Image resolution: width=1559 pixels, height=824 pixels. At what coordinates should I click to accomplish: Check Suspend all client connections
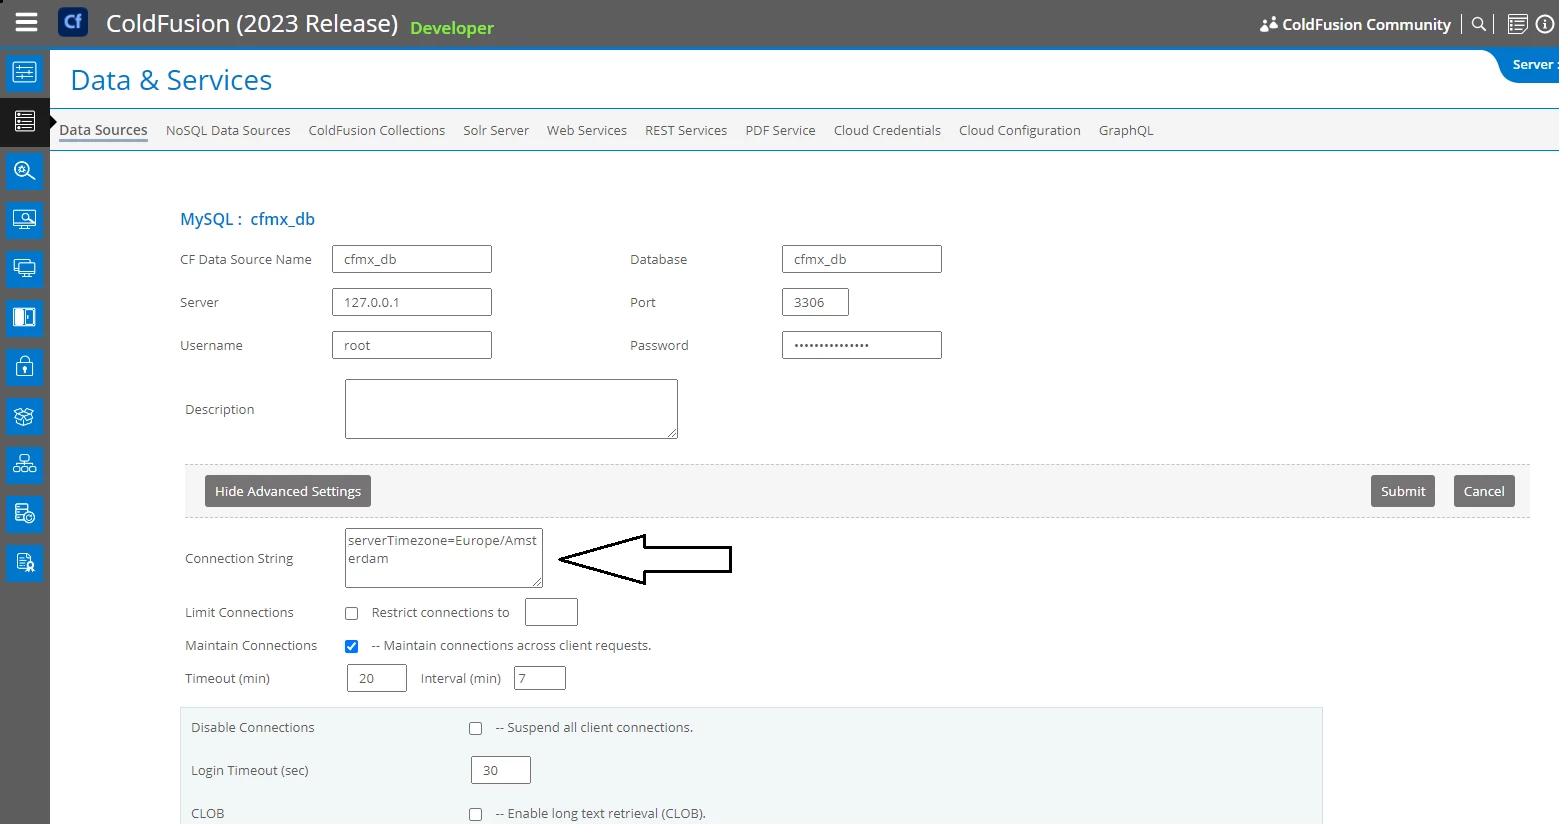coord(476,728)
